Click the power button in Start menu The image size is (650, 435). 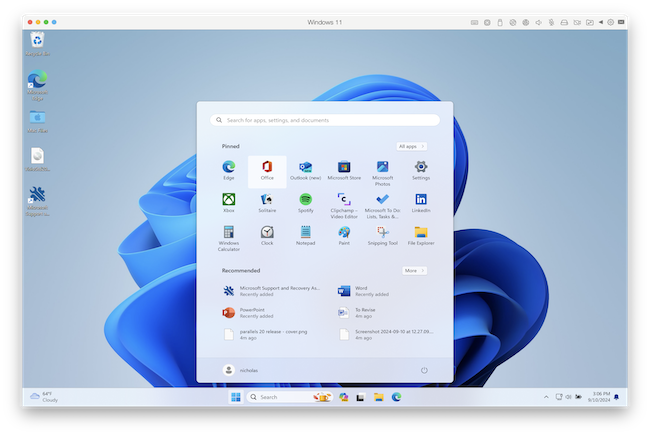(424, 370)
